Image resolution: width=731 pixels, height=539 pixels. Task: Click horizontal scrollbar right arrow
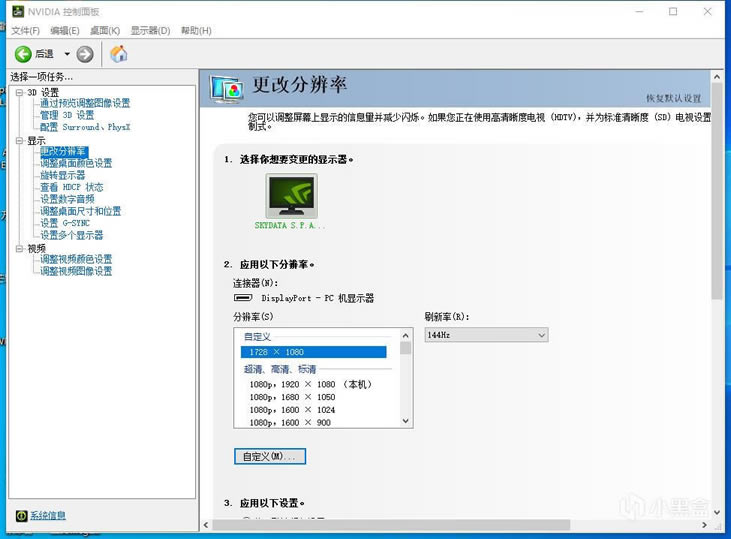(704, 525)
